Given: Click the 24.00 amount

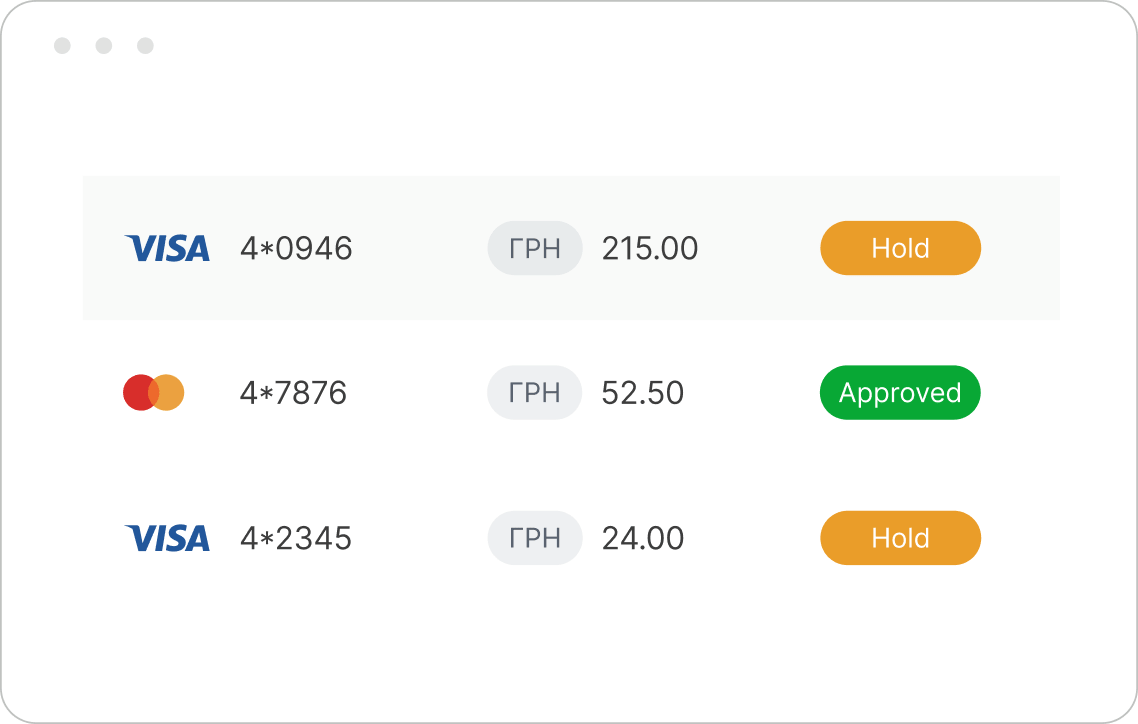Looking at the screenshot, I should (642, 538).
